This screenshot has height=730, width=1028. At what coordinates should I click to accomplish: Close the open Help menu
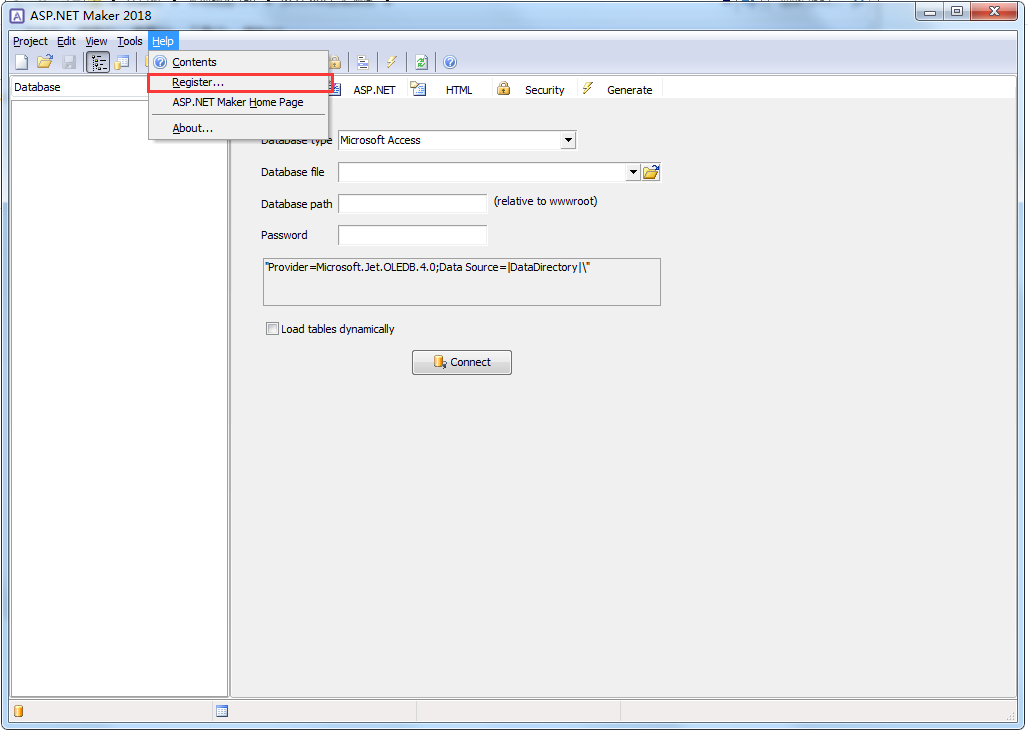tap(163, 41)
